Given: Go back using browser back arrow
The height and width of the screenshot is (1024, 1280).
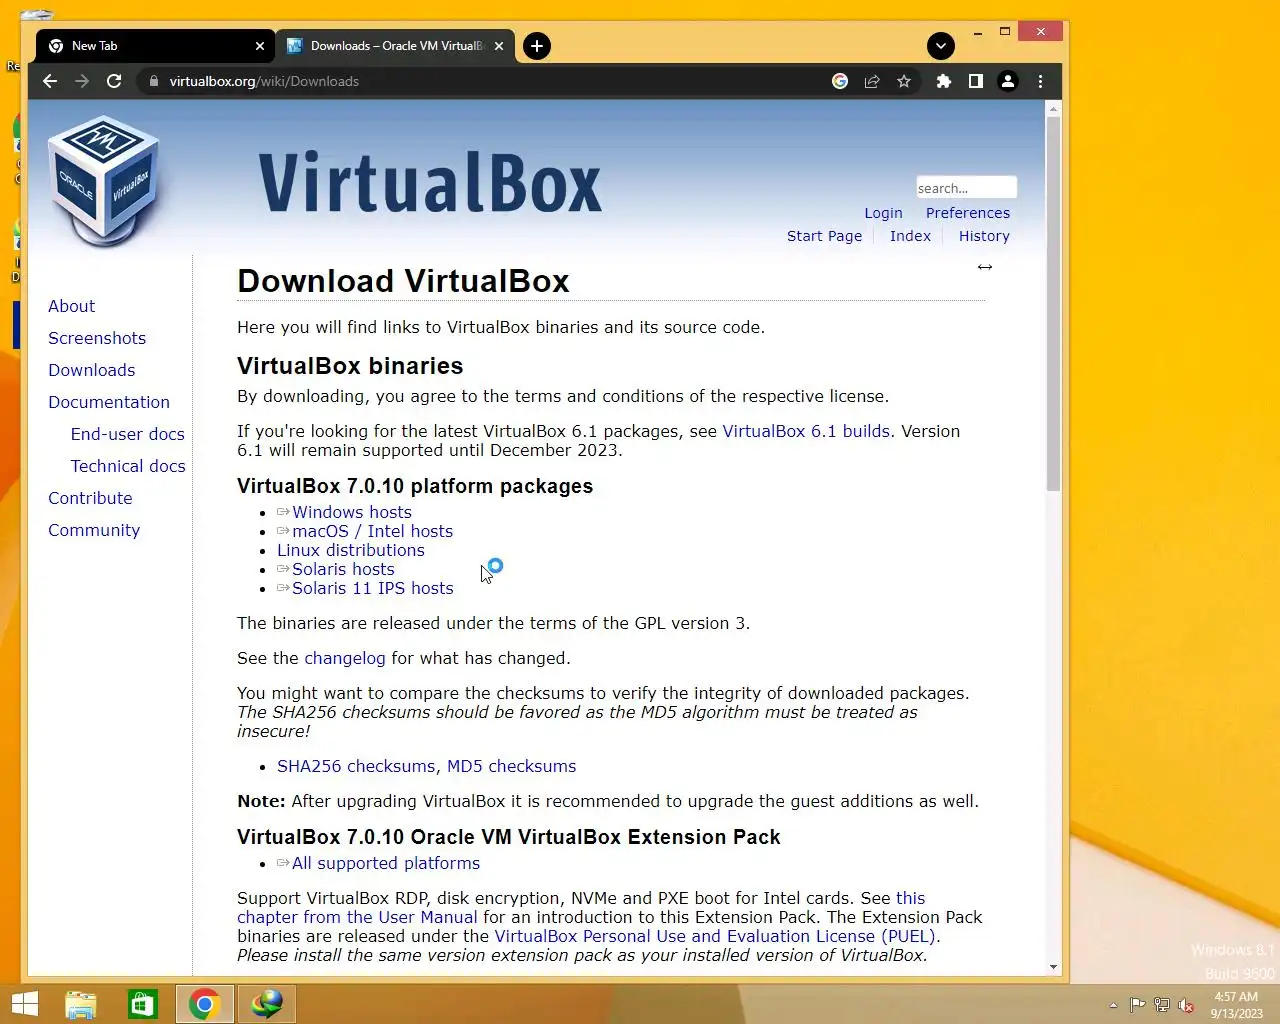Looking at the screenshot, I should (x=50, y=81).
